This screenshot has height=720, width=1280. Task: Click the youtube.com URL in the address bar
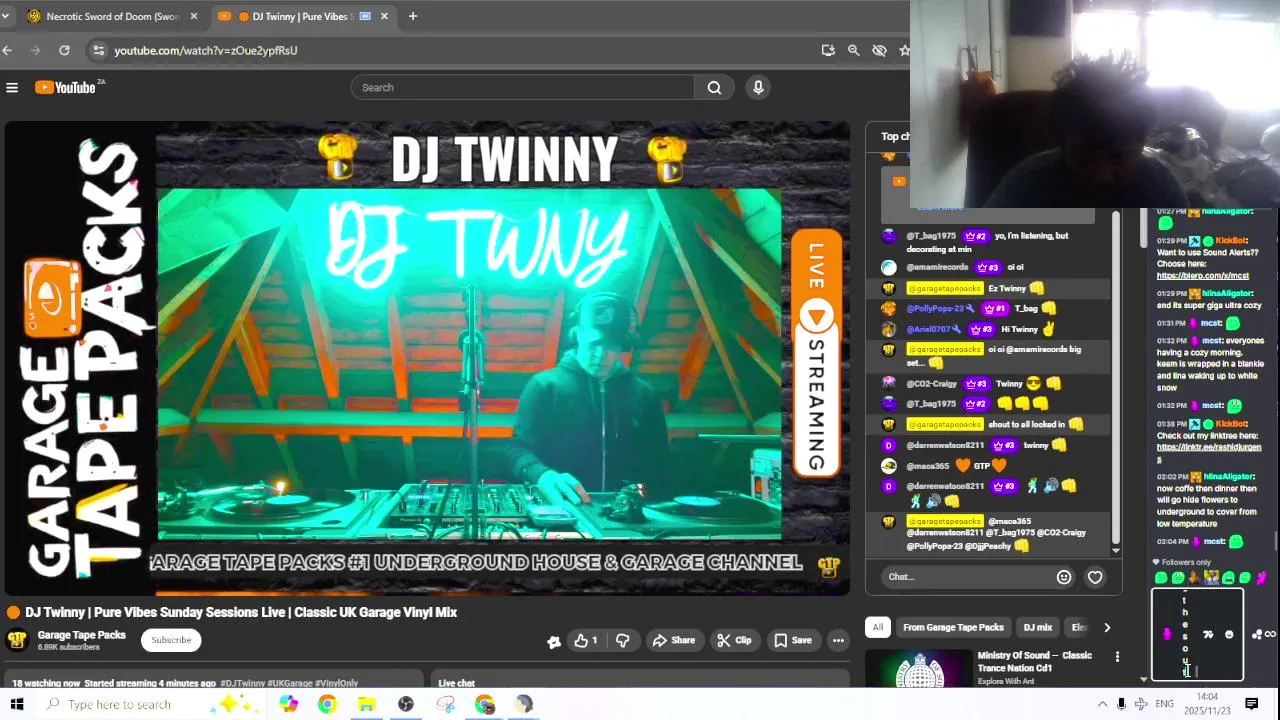point(205,50)
